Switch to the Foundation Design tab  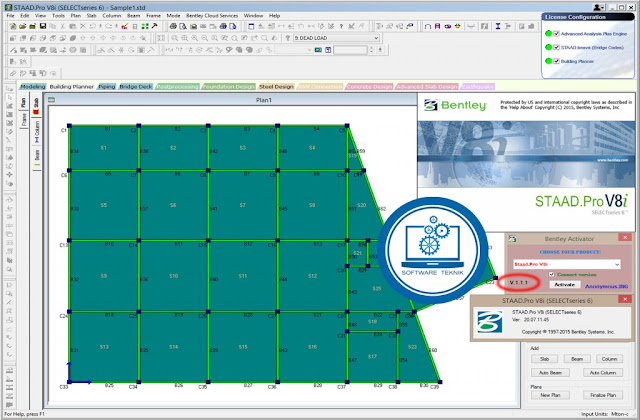[x=229, y=87]
